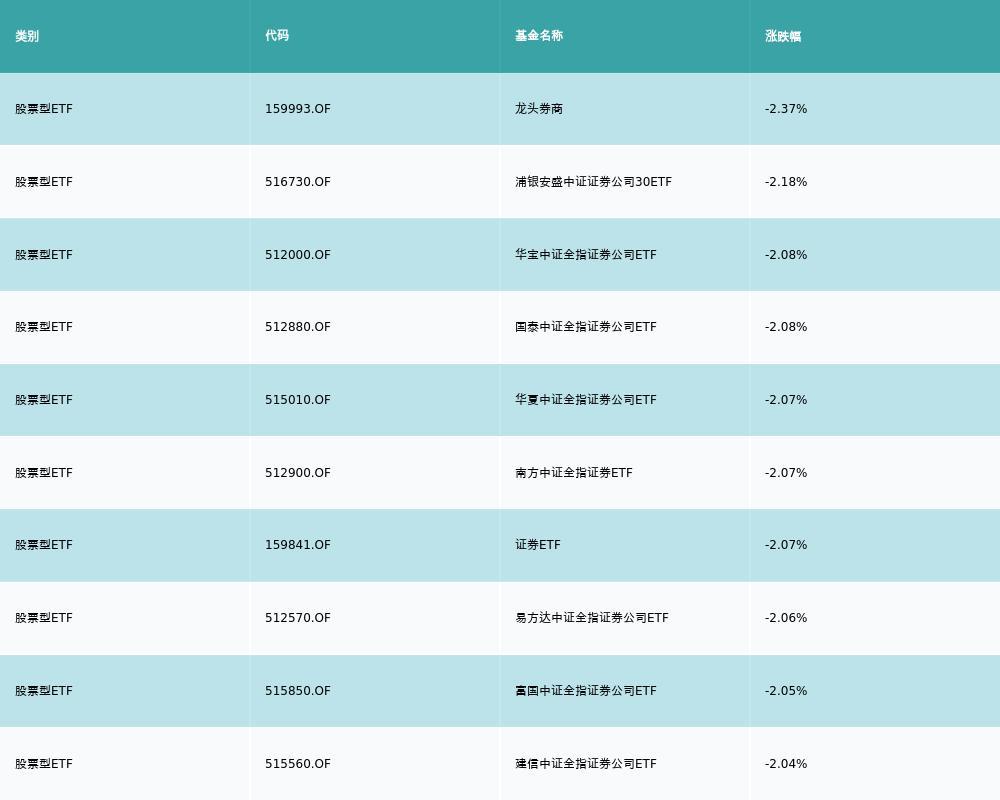Select fund code 515850.OF

[297, 691]
